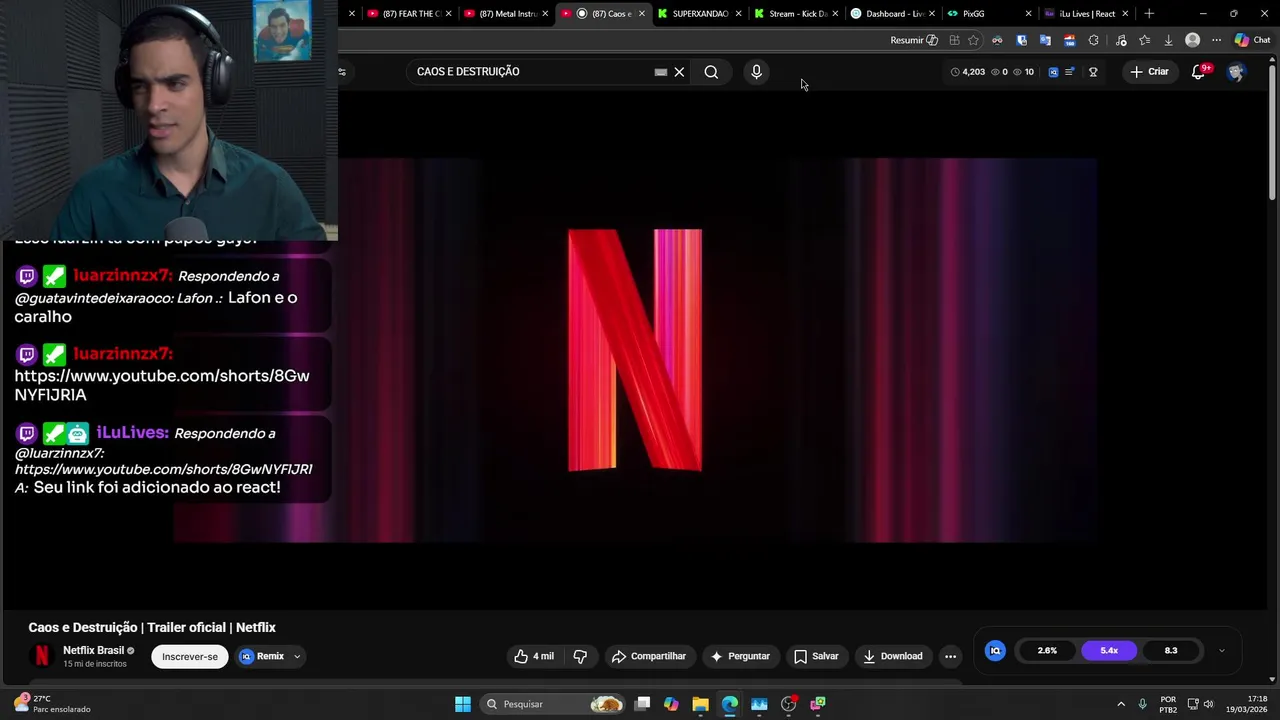Screen dimensions: 1280x720
Task: Show hidden system tray icons
Action: 1121,704
